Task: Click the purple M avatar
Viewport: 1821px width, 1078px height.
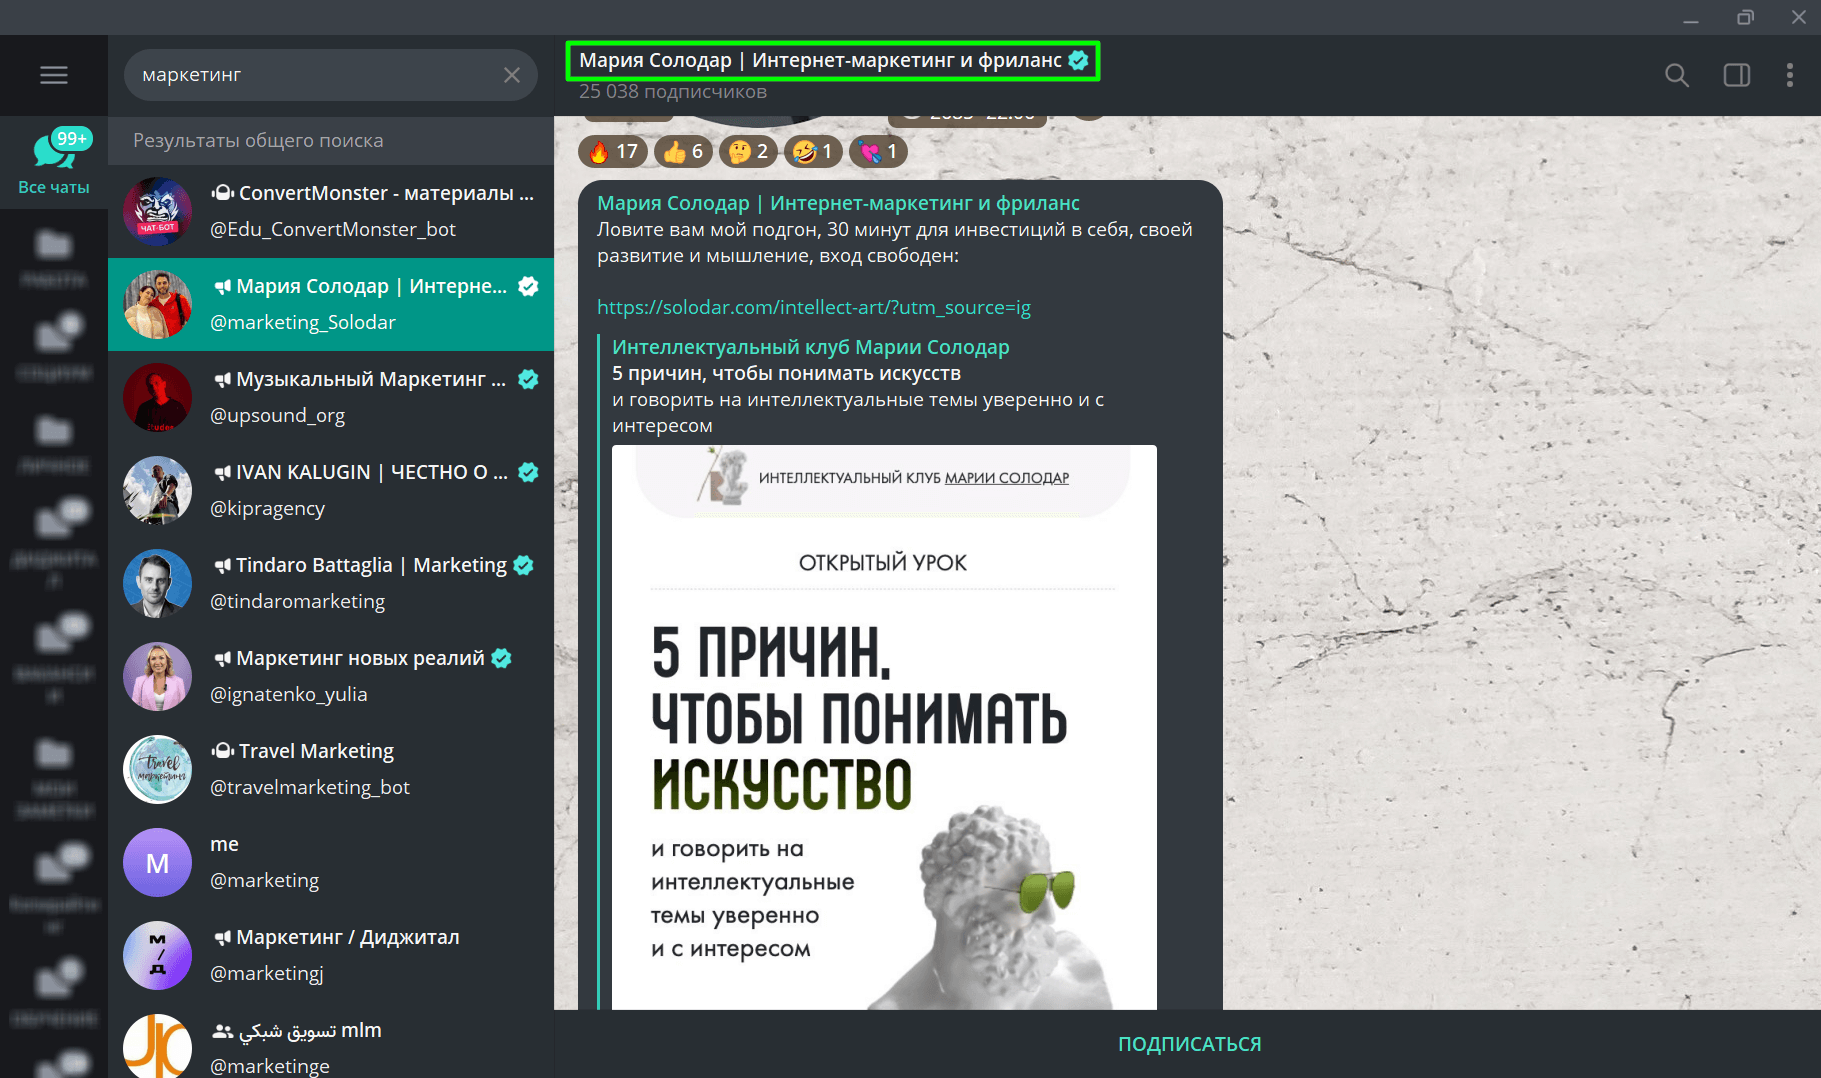Action: coord(157,862)
